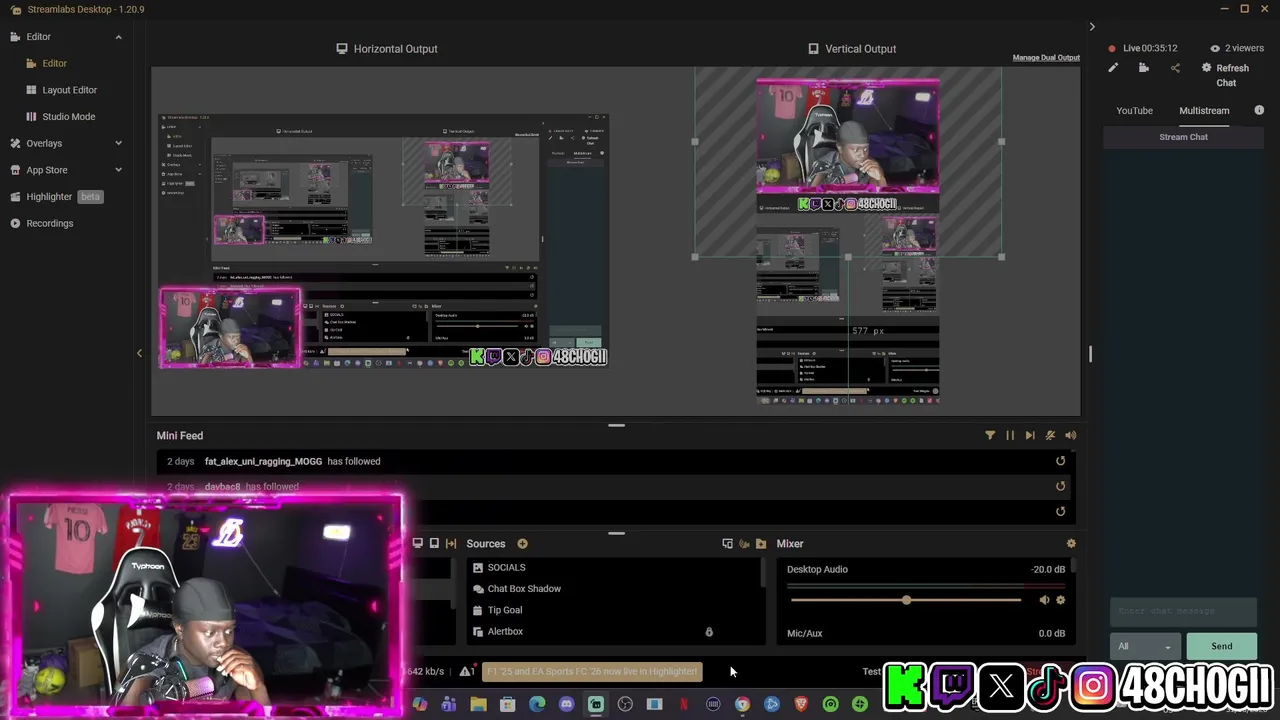Click the audio source icon above sources list
This screenshot has width=1280, height=720.
(x=744, y=544)
